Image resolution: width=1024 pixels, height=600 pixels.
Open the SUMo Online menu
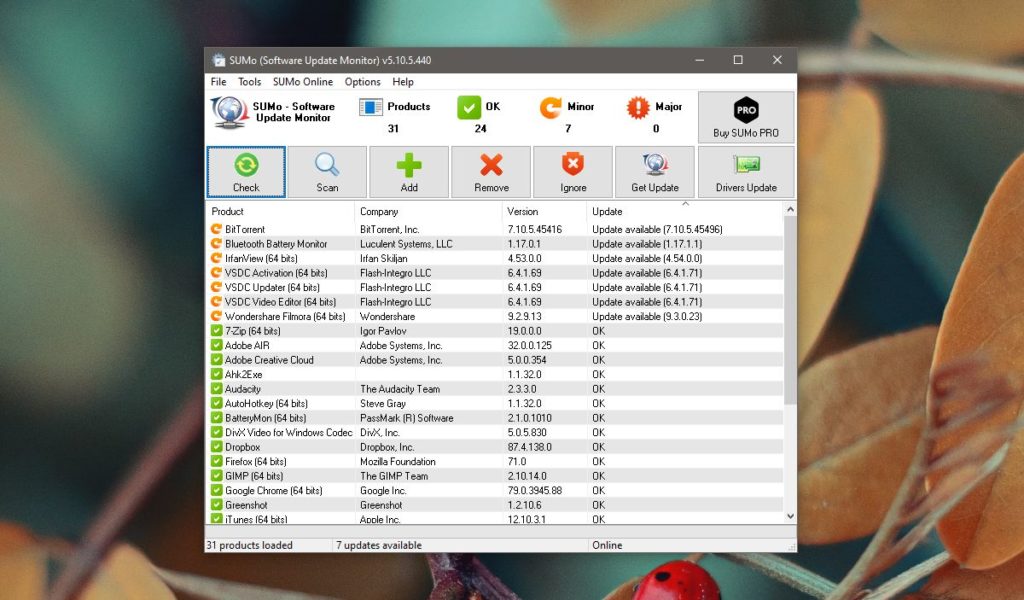[302, 82]
